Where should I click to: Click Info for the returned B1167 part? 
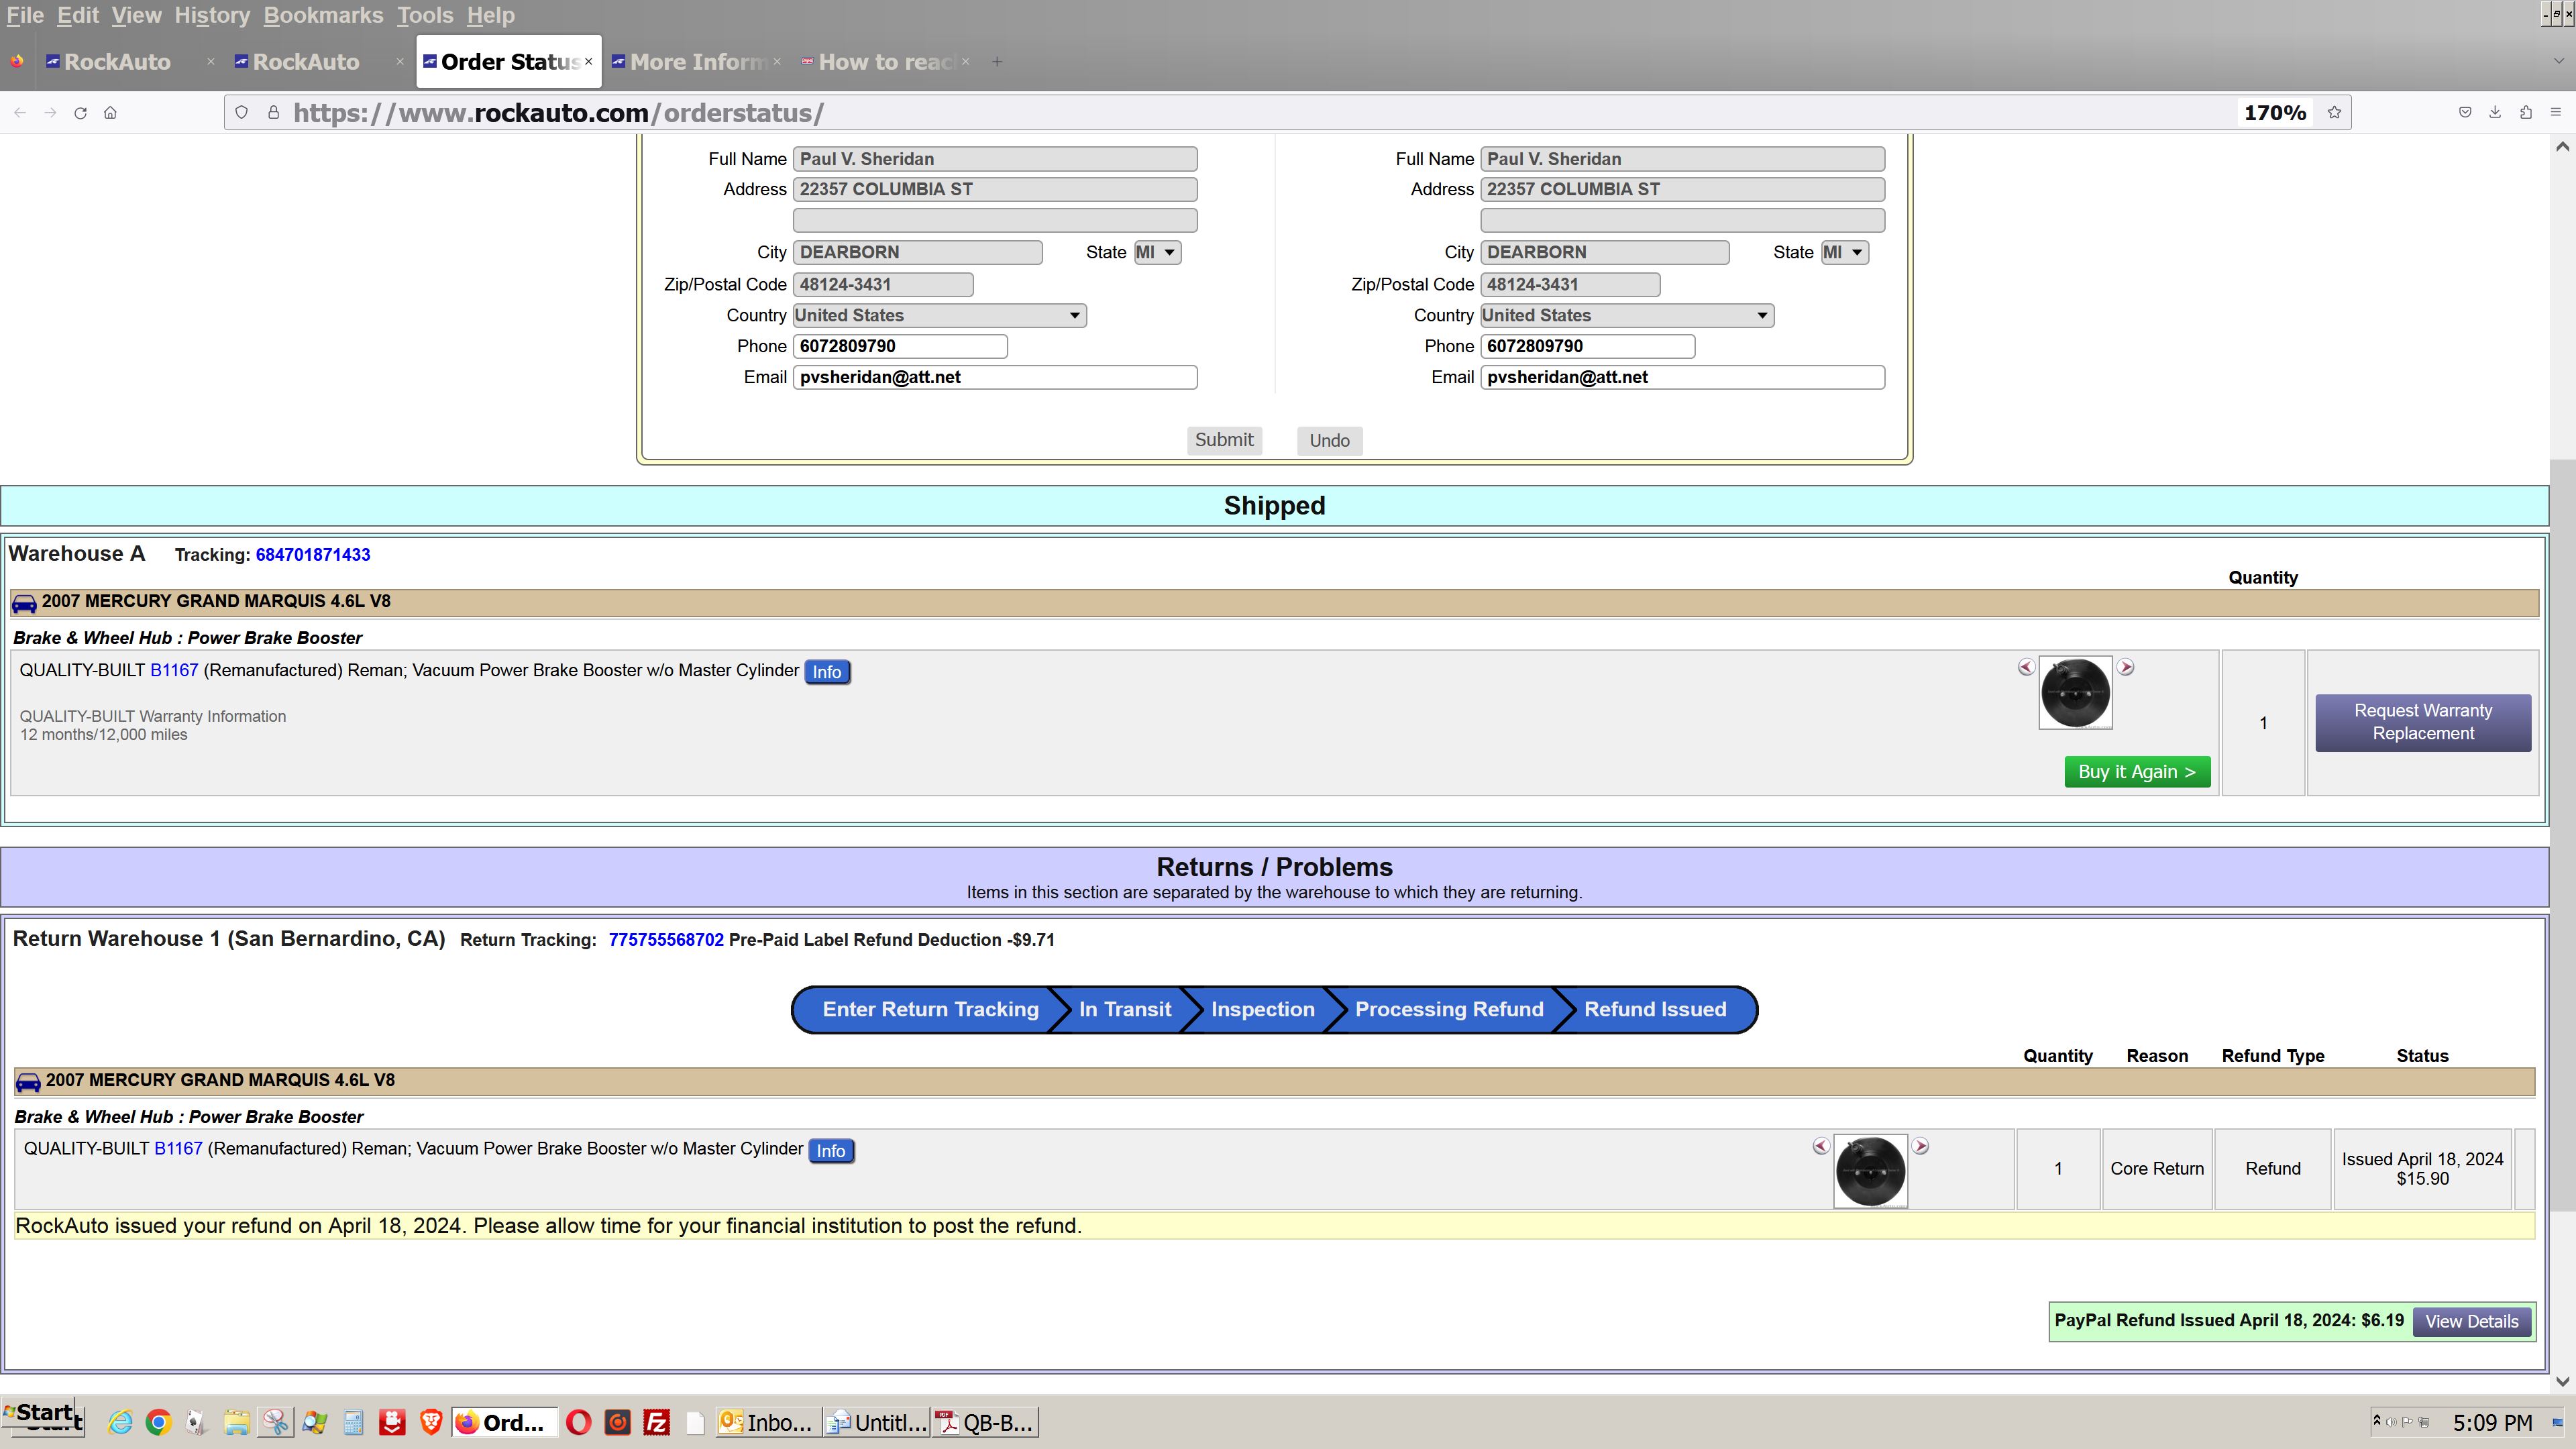[x=831, y=1151]
